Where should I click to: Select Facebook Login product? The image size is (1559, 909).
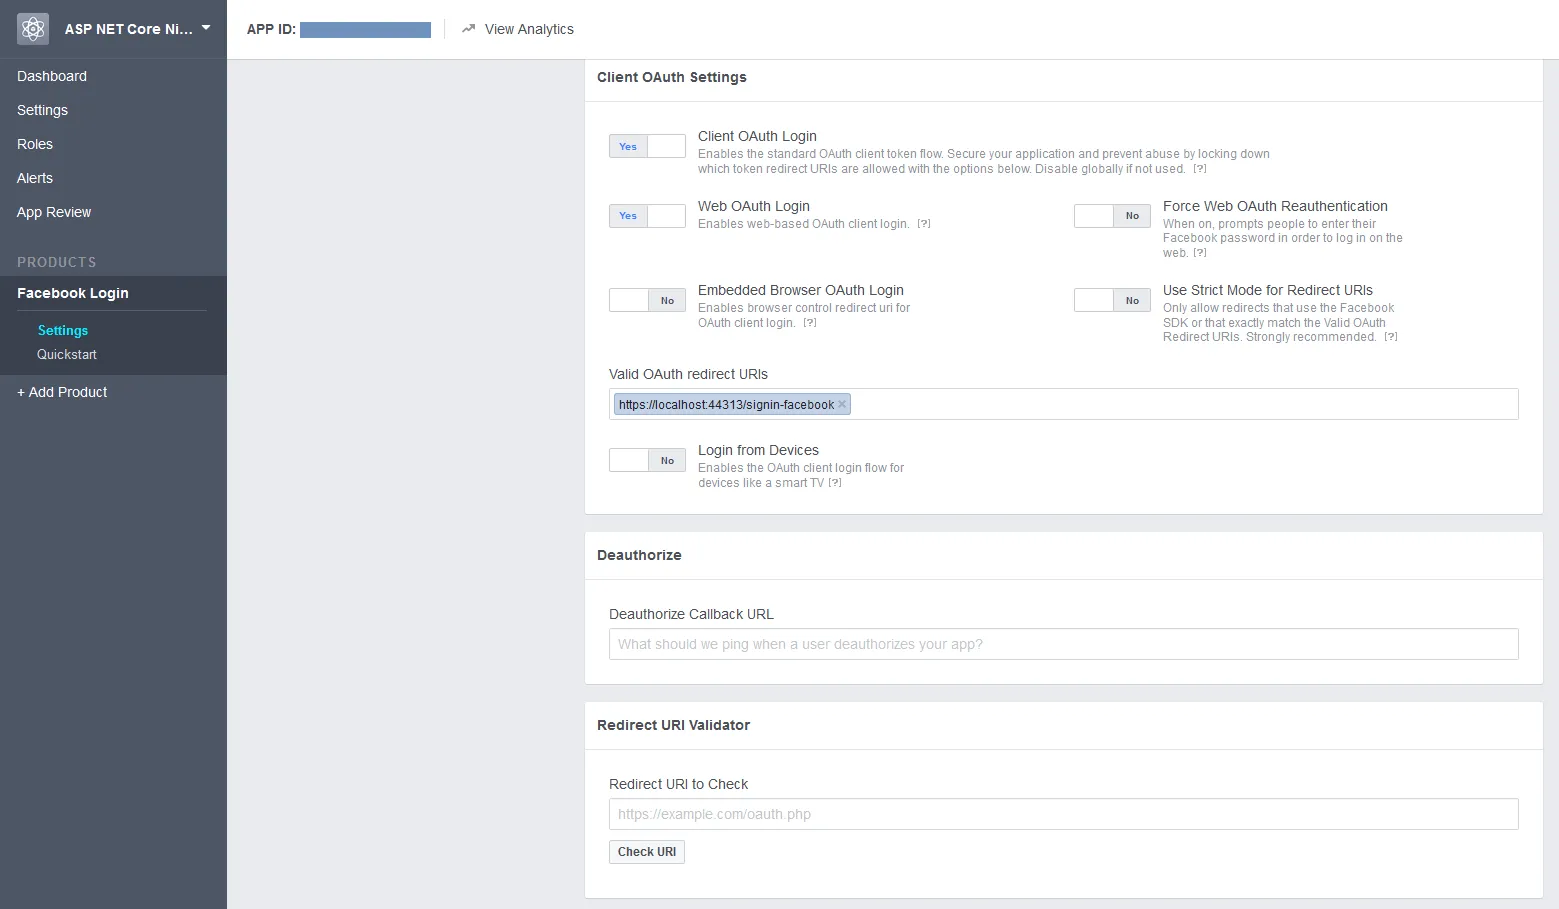73,293
